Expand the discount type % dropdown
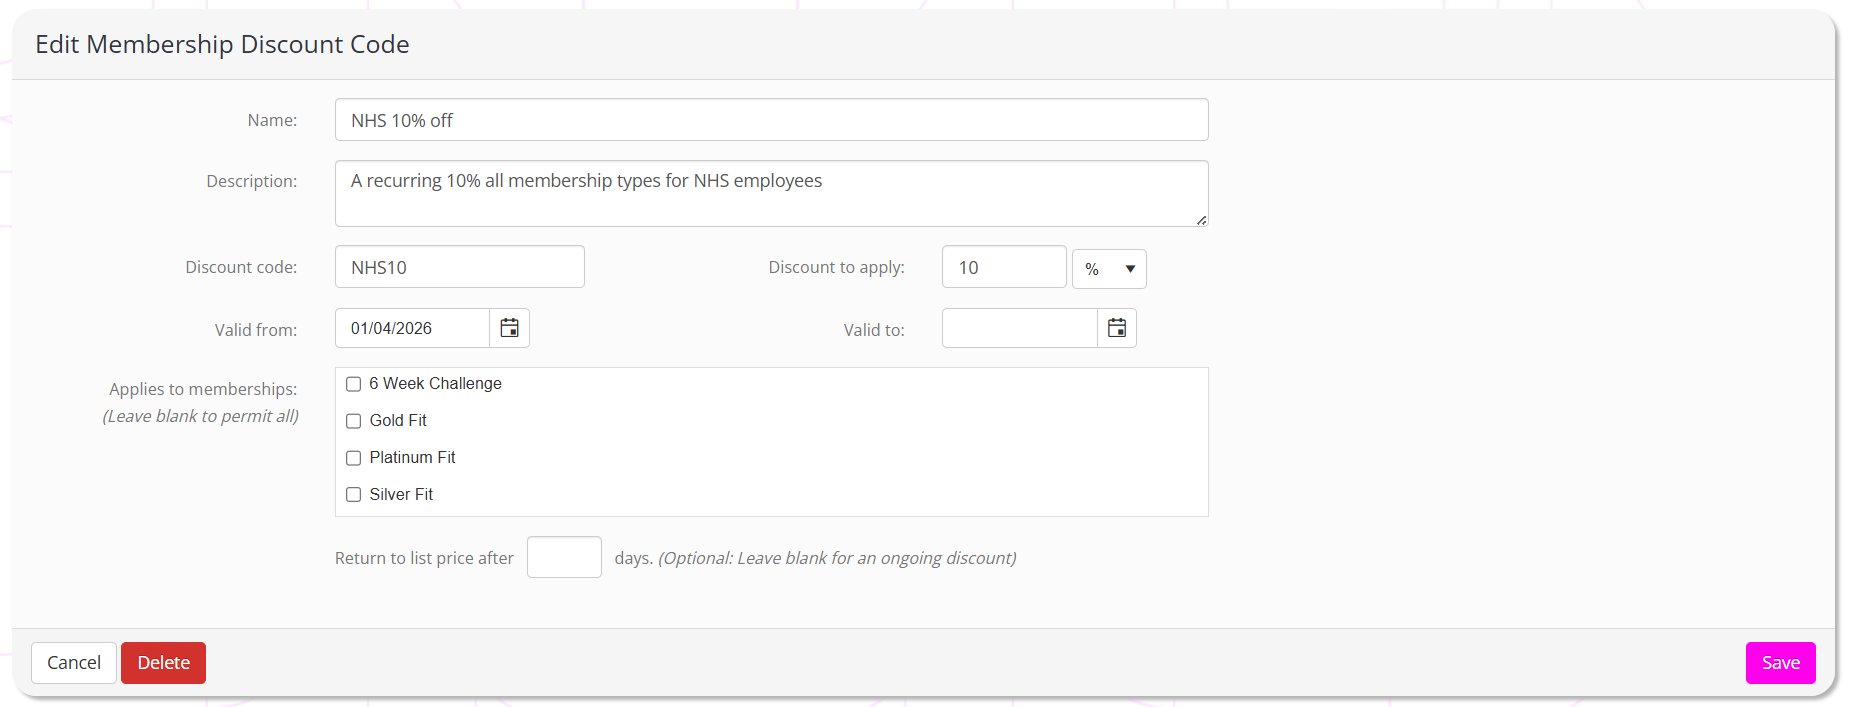The width and height of the screenshot is (1850, 707). click(1108, 269)
